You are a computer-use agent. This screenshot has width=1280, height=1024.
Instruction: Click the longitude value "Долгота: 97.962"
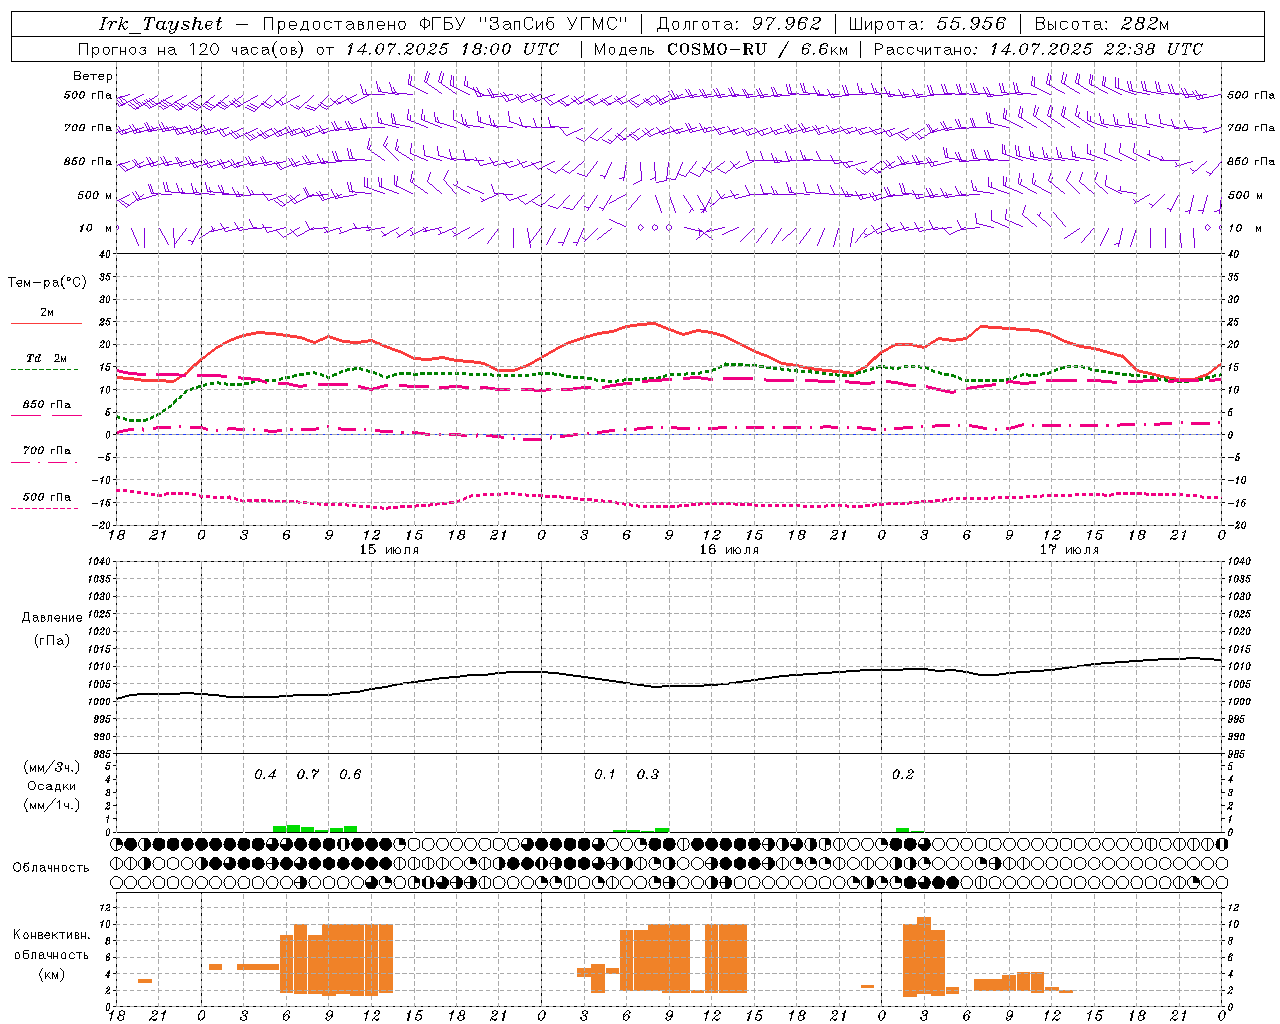click(x=739, y=24)
